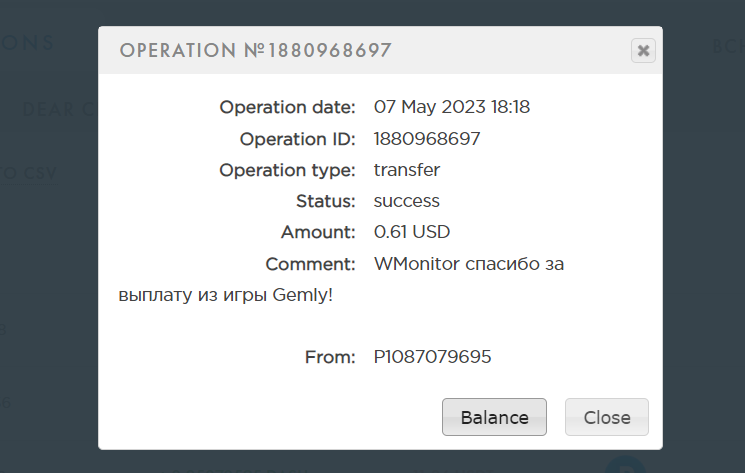The width and height of the screenshot is (745, 473).
Task: Click the operation date value 07 May 2023
Action: [x=451, y=107]
